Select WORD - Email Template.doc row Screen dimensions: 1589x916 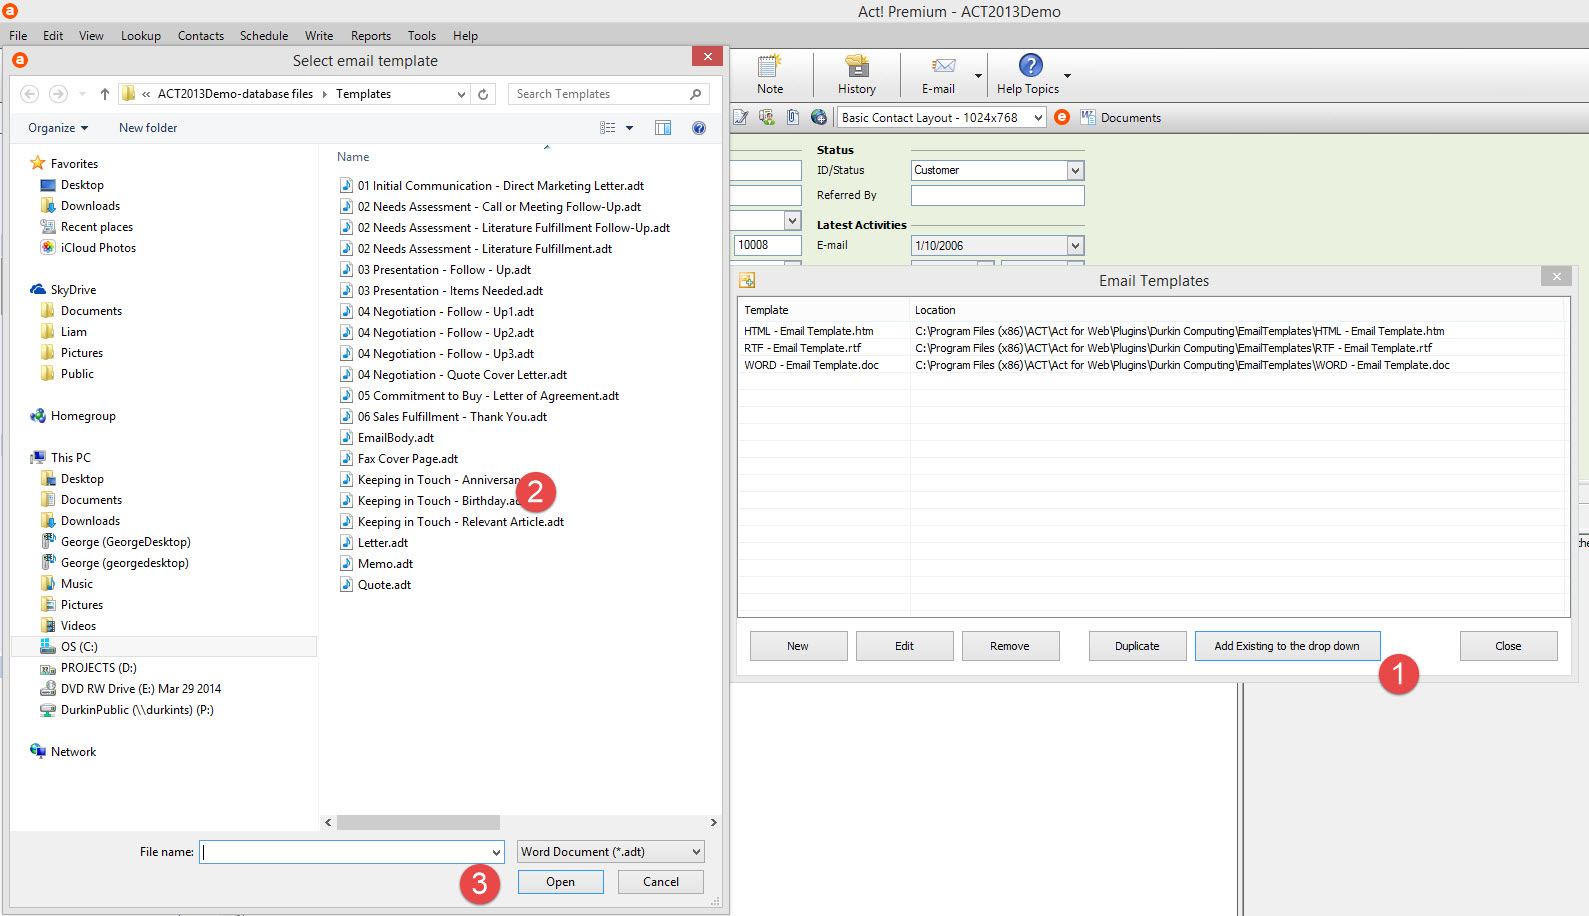[x=1152, y=365]
